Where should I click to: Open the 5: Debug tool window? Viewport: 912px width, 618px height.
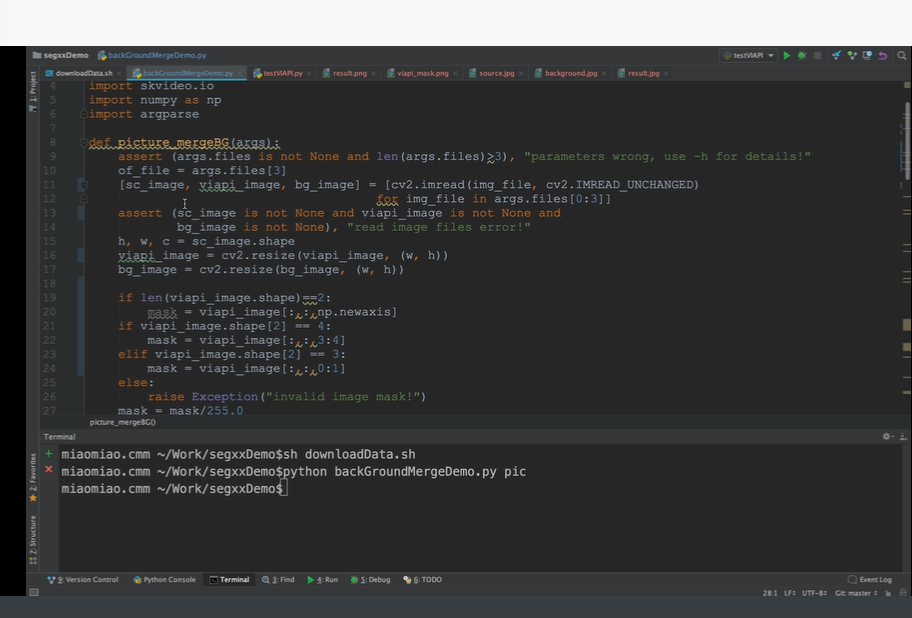tap(370, 580)
